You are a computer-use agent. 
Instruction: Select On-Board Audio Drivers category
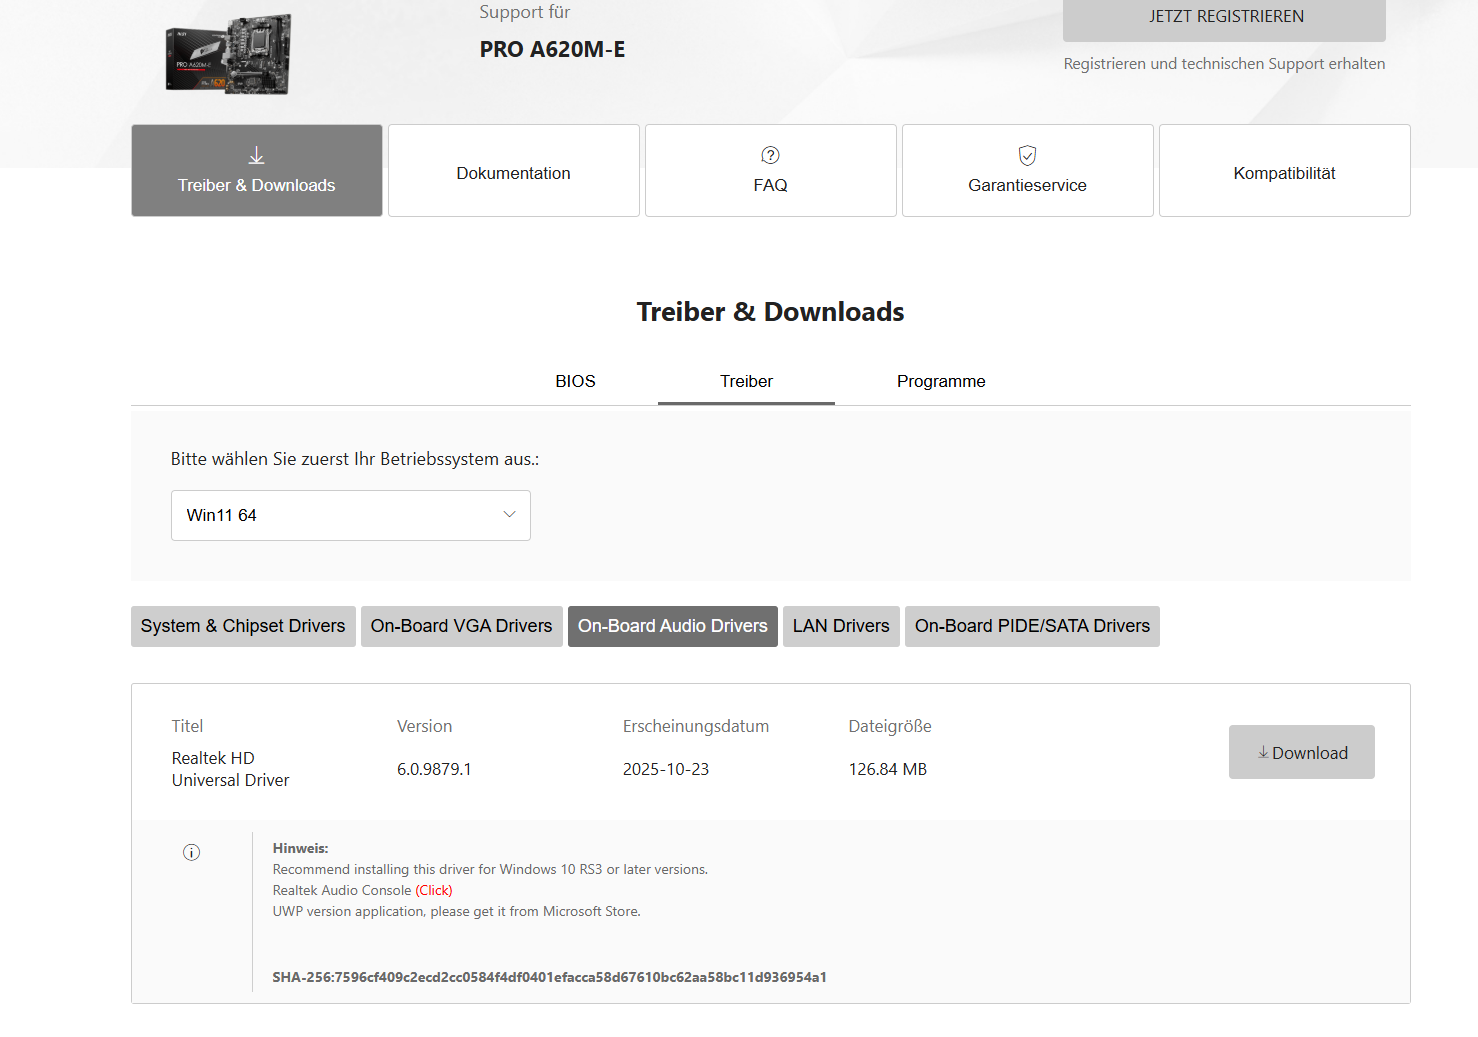coord(673,626)
